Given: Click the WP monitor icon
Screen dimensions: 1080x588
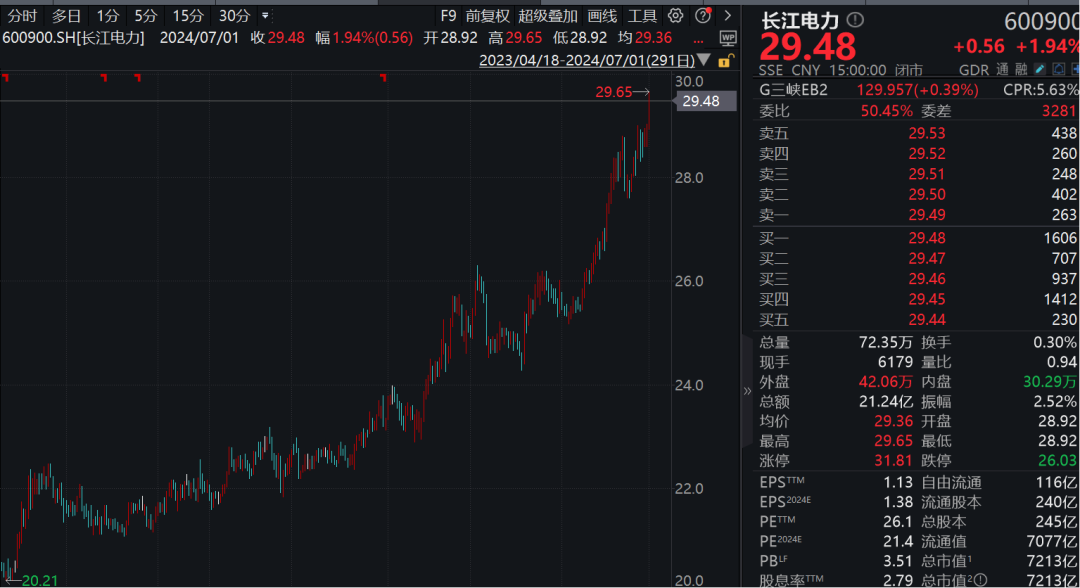Looking at the screenshot, I should point(727,38).
